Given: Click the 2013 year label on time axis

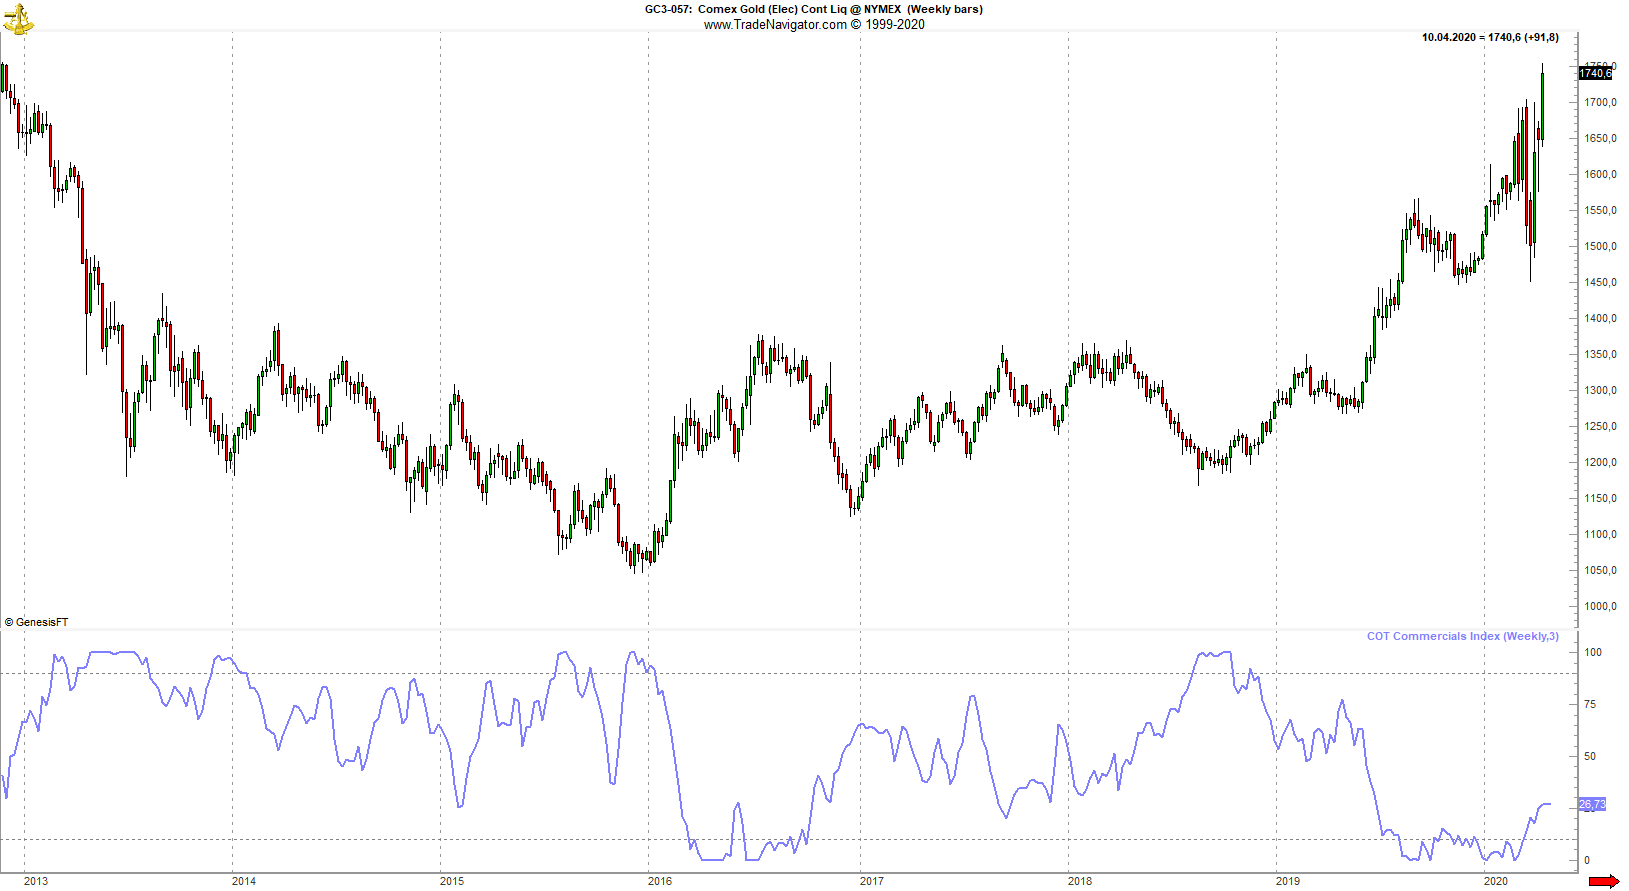Looking at the screenshot, I should coord(36,881).
